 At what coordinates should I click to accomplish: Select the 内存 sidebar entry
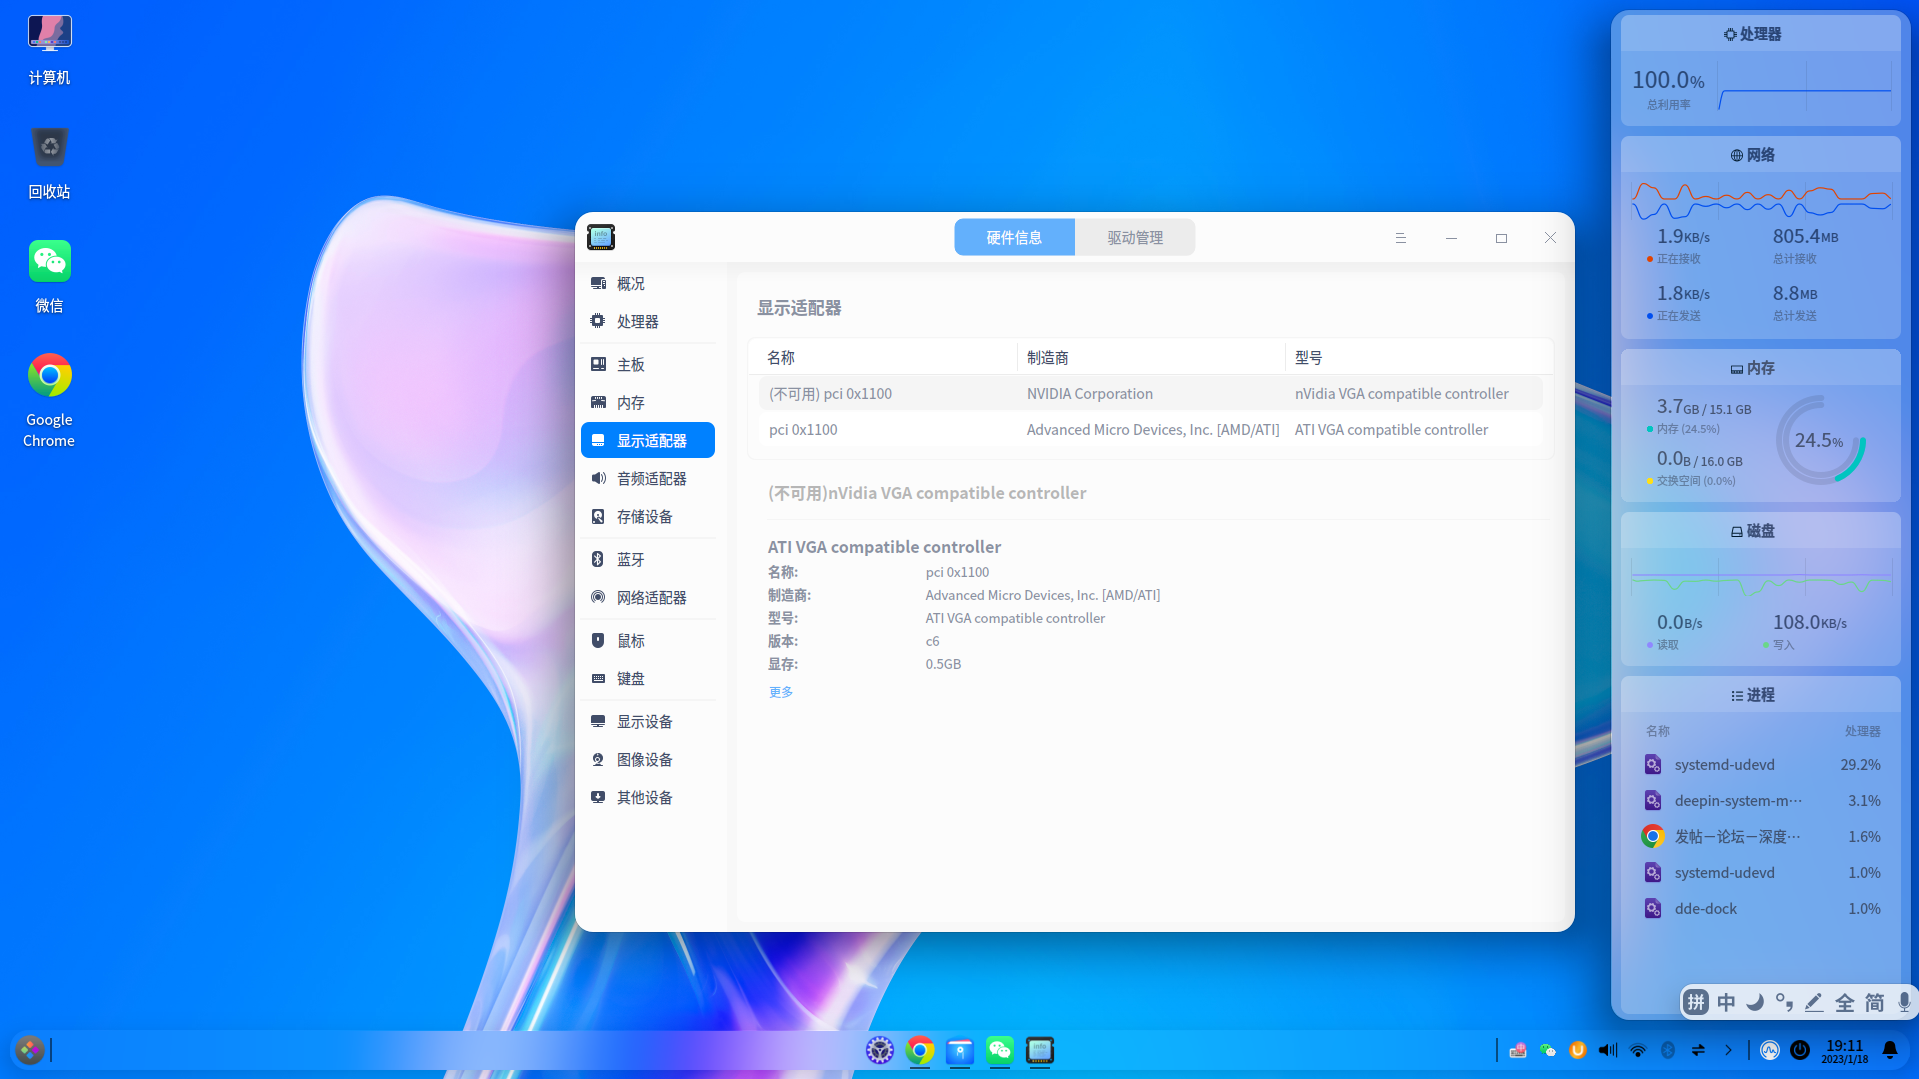(x=648, y=402)
